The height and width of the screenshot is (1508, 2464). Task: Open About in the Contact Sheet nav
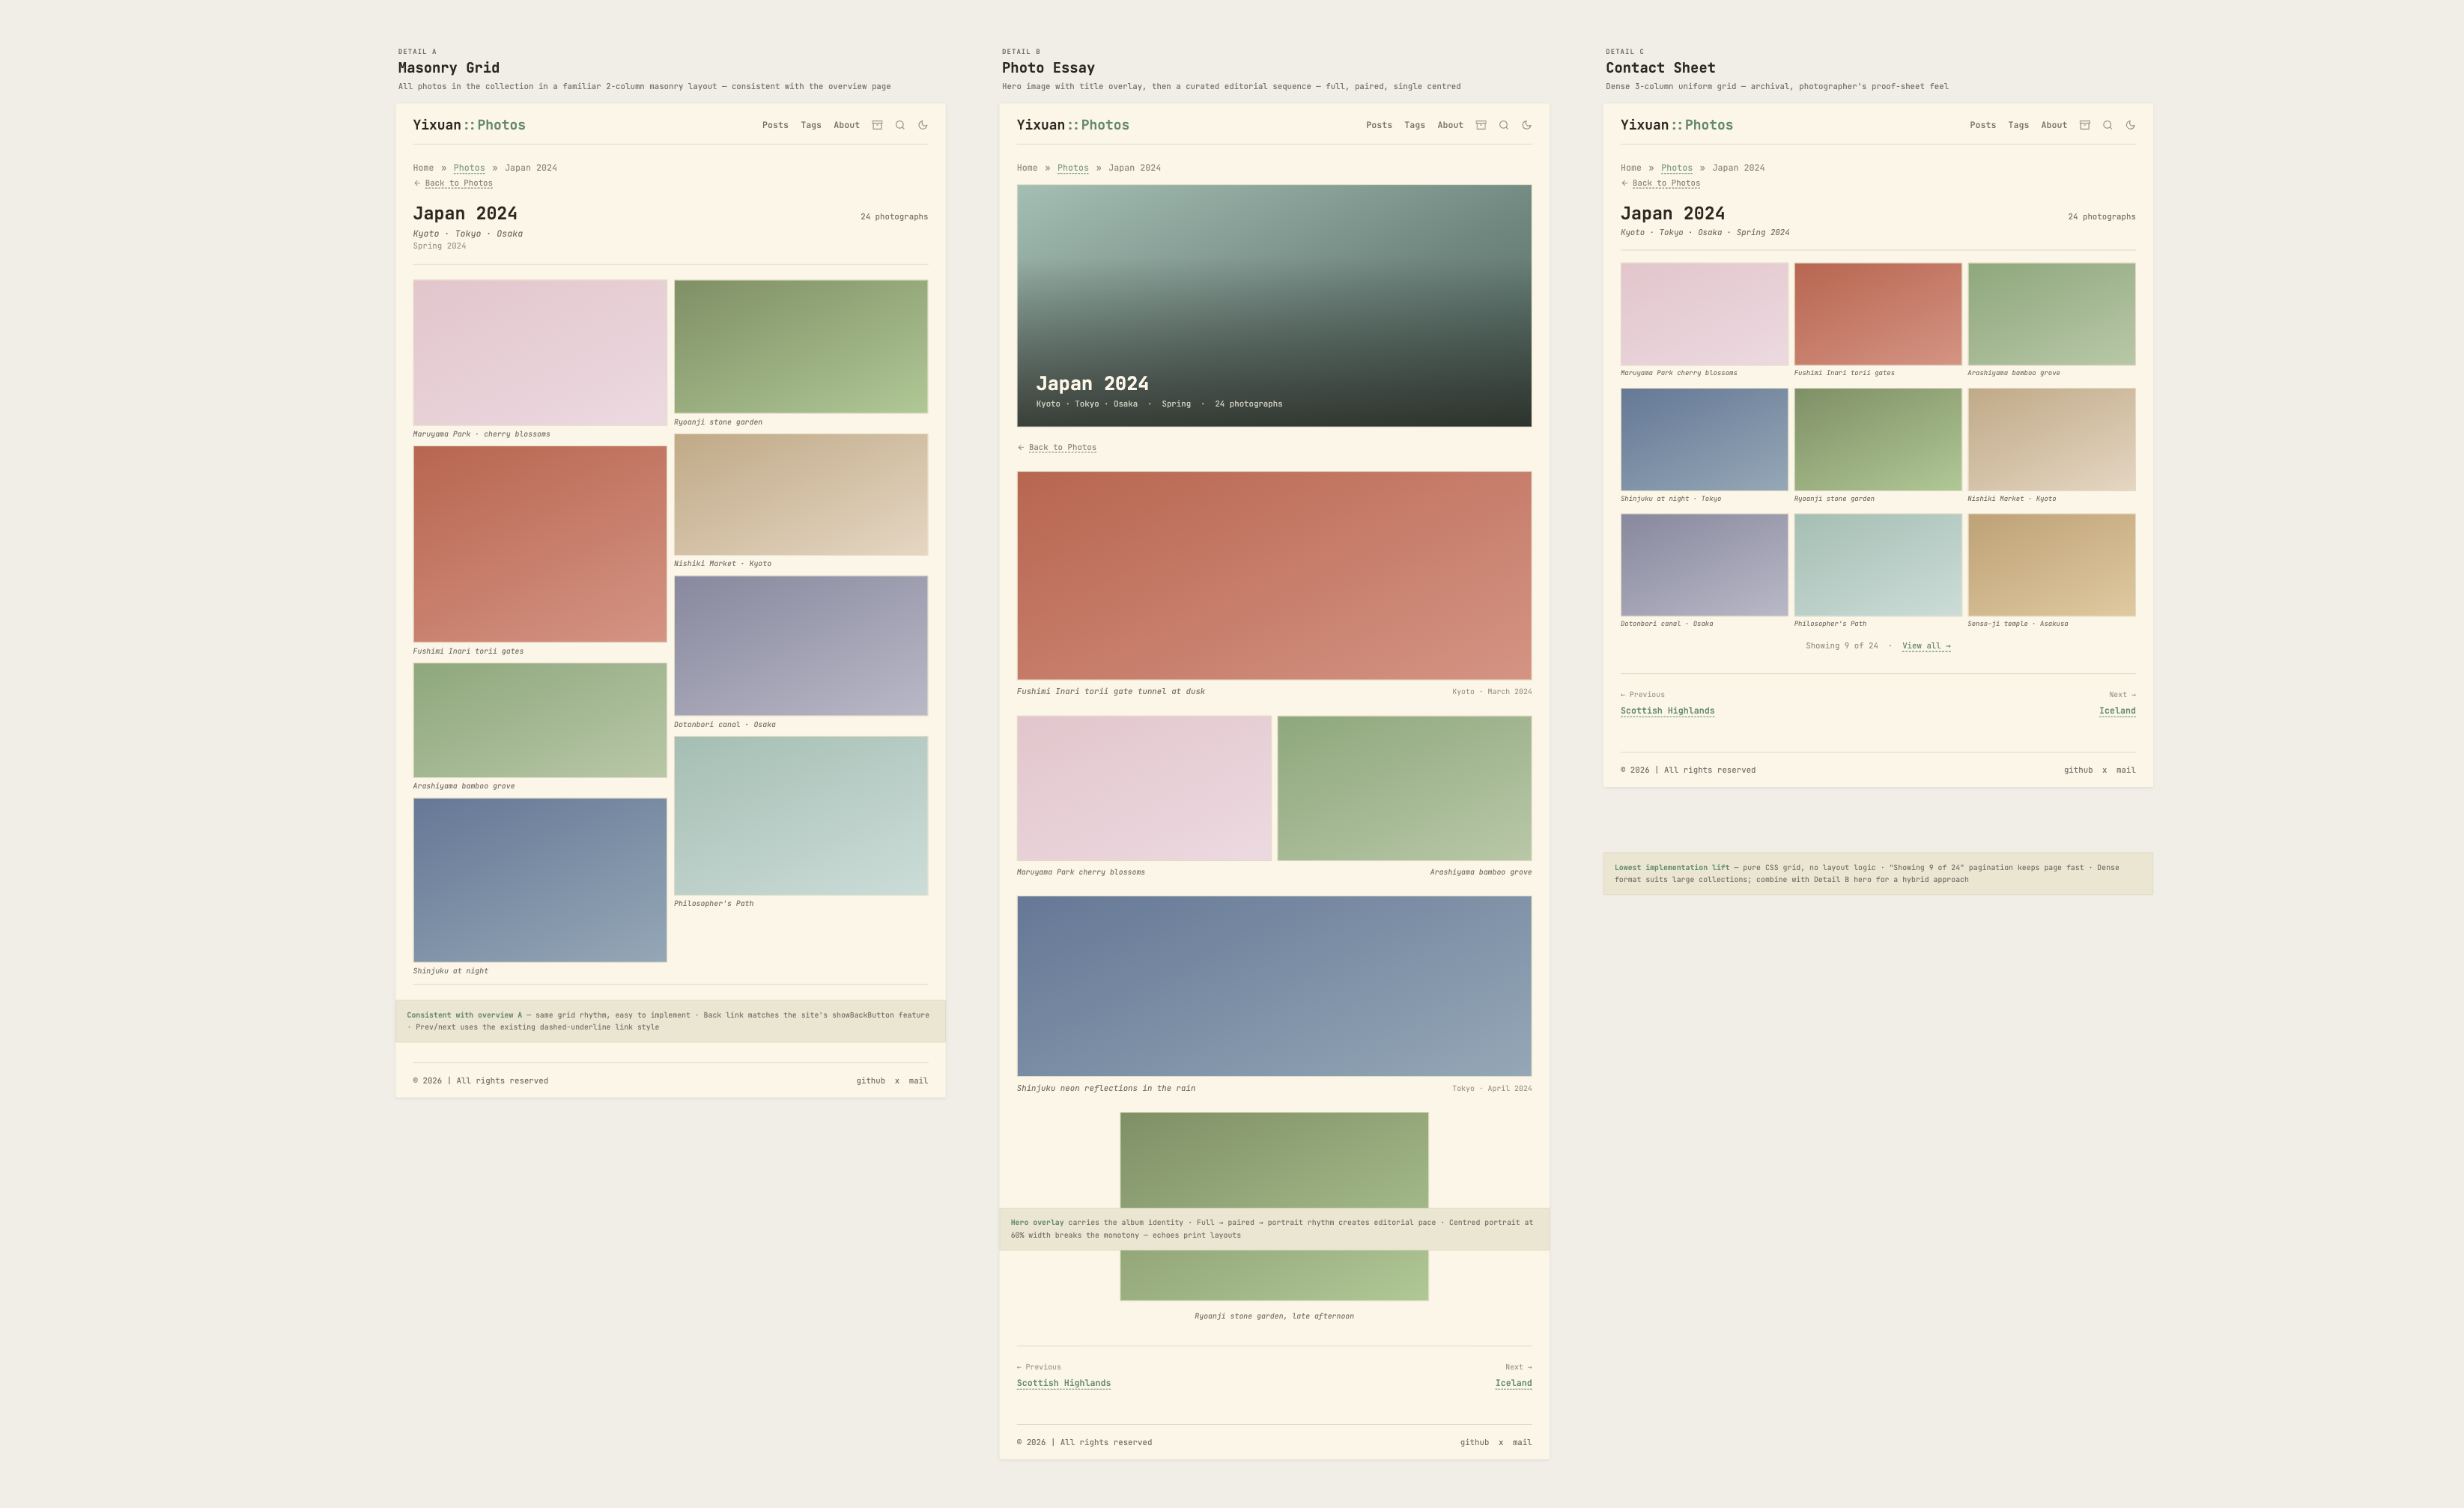tap(2054, 125)
